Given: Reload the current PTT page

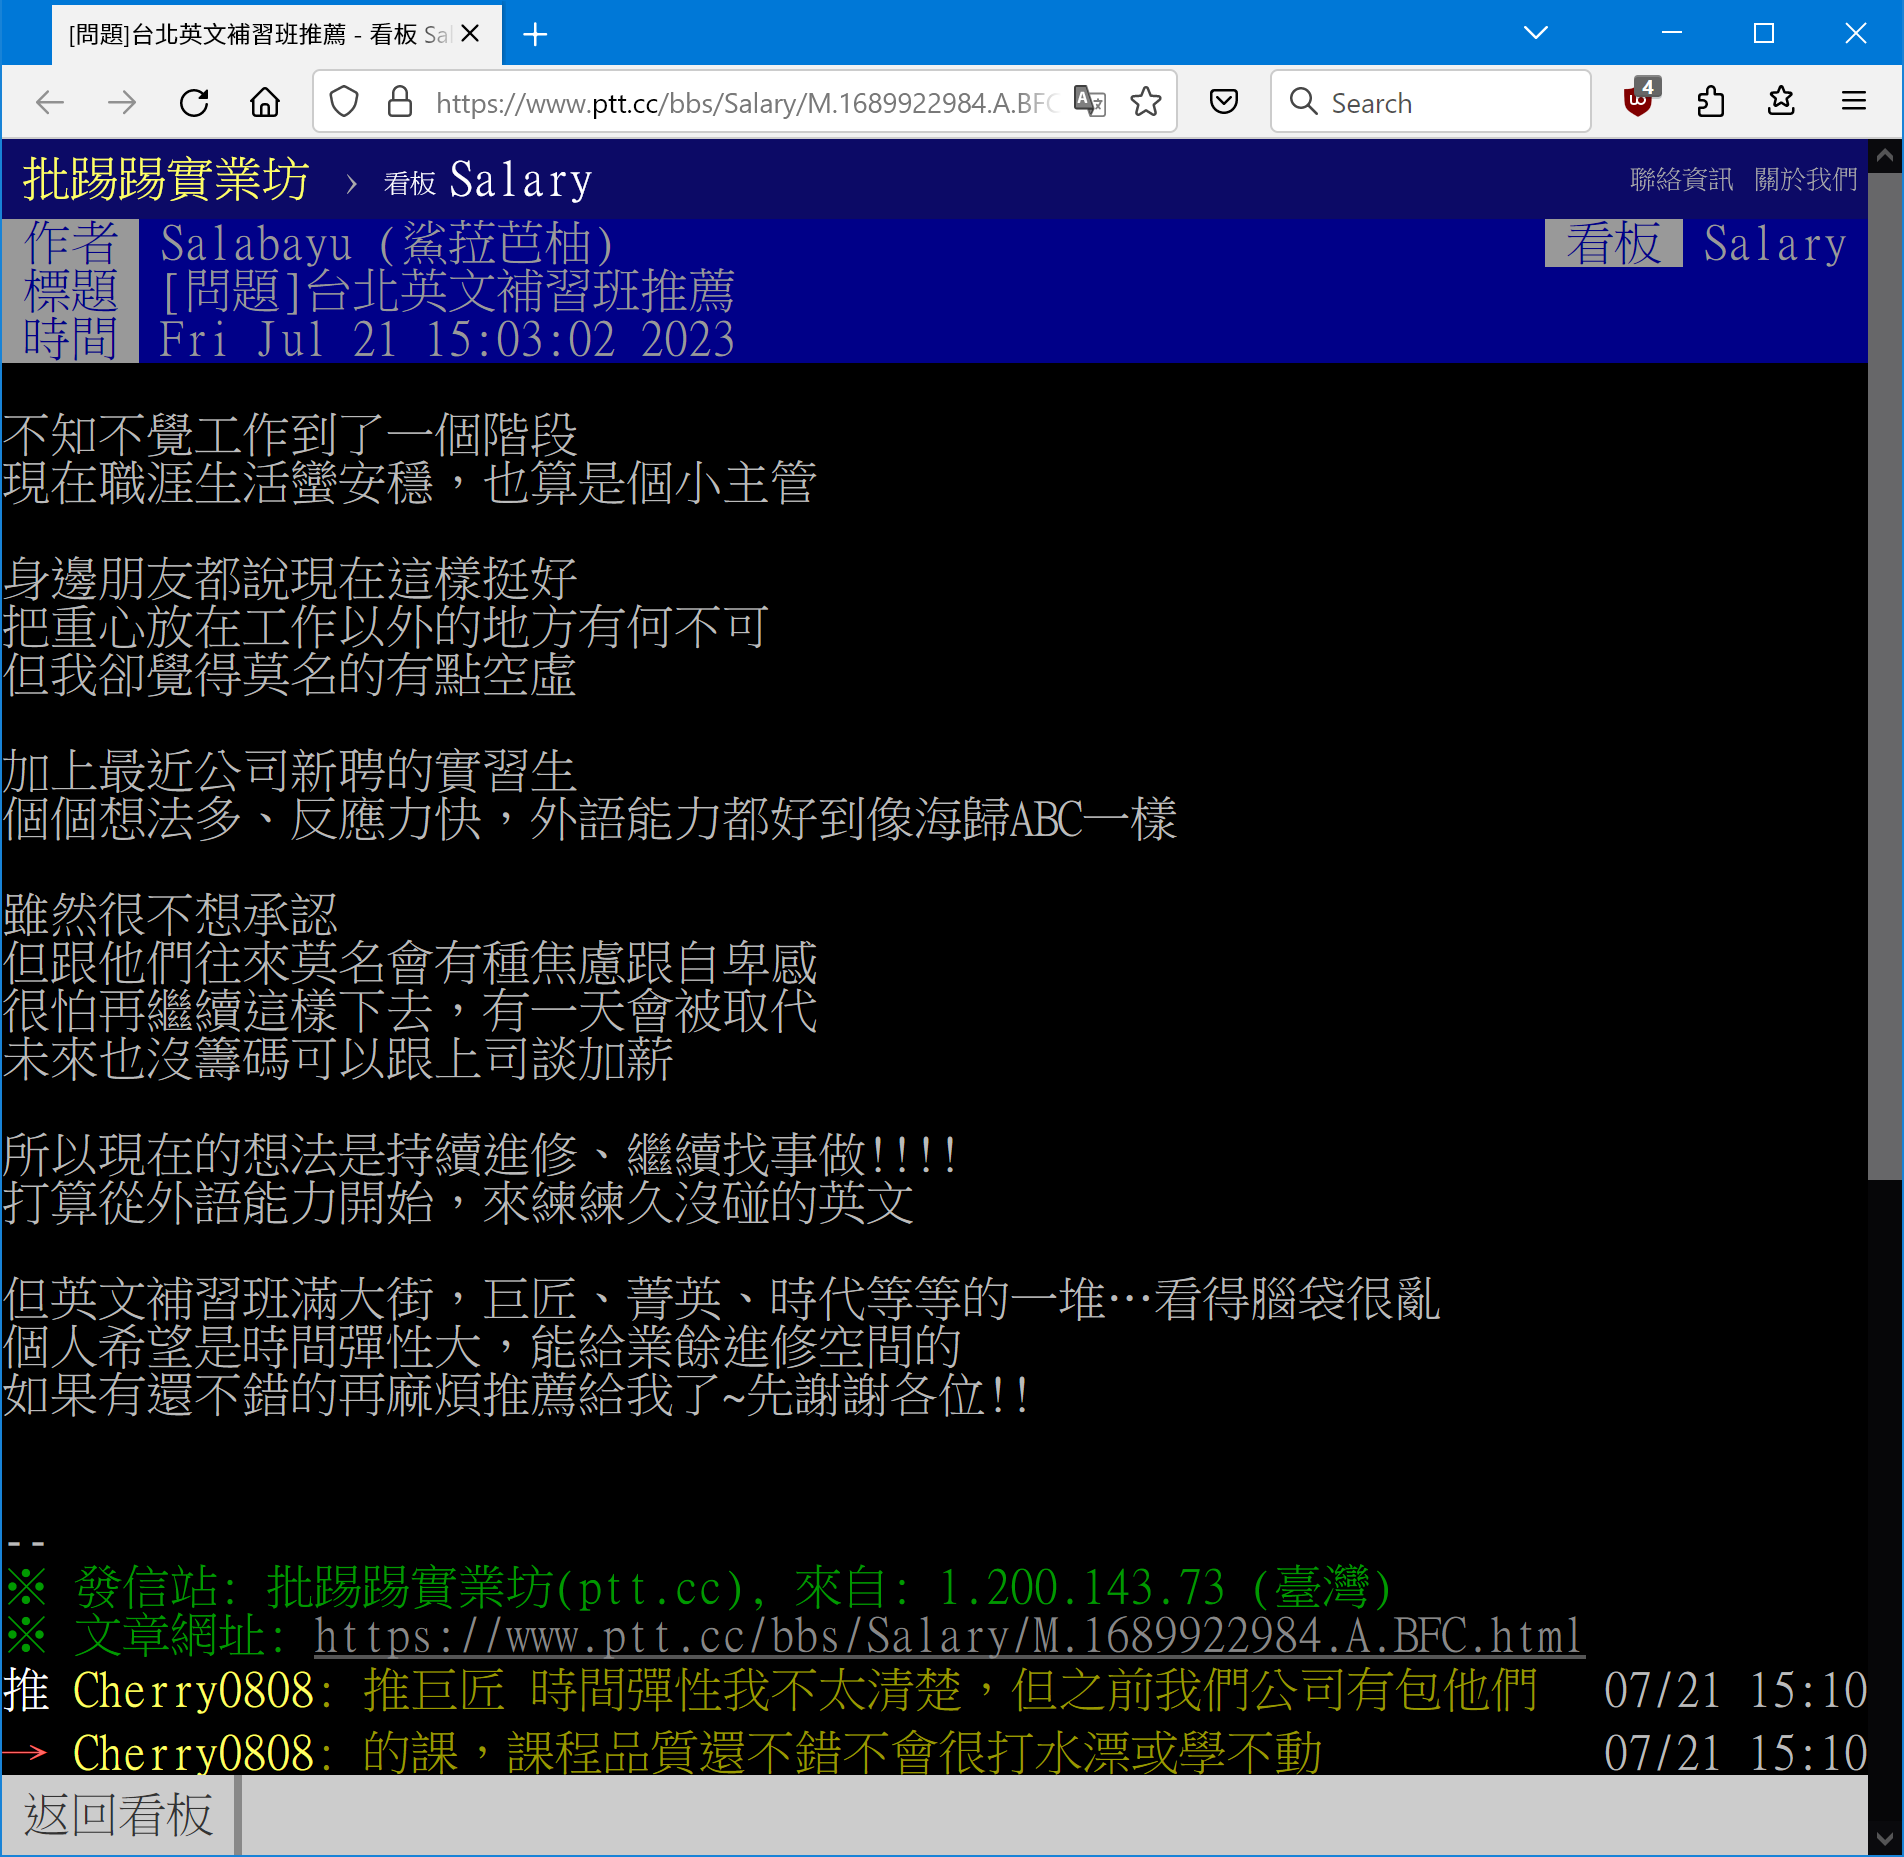Looking at the screenshot, I should coord(194,102).
